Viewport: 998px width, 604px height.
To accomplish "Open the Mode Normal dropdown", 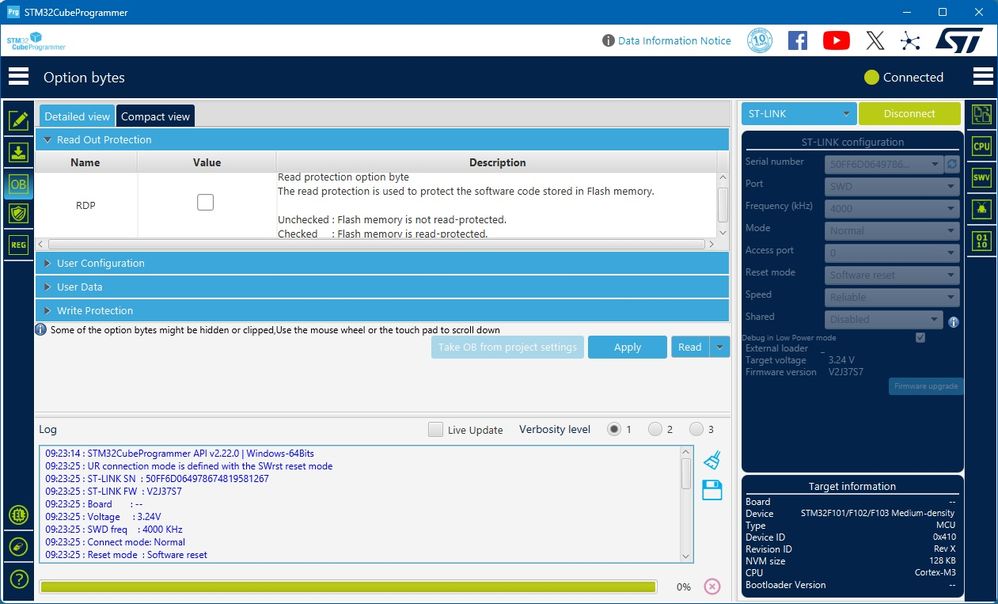I will 892,230.
